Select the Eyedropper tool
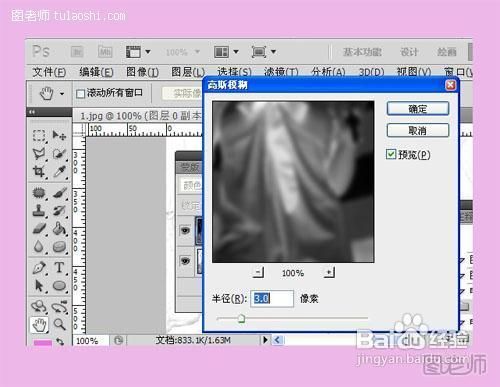Viewport: 500px width, 387px height. 60,172
